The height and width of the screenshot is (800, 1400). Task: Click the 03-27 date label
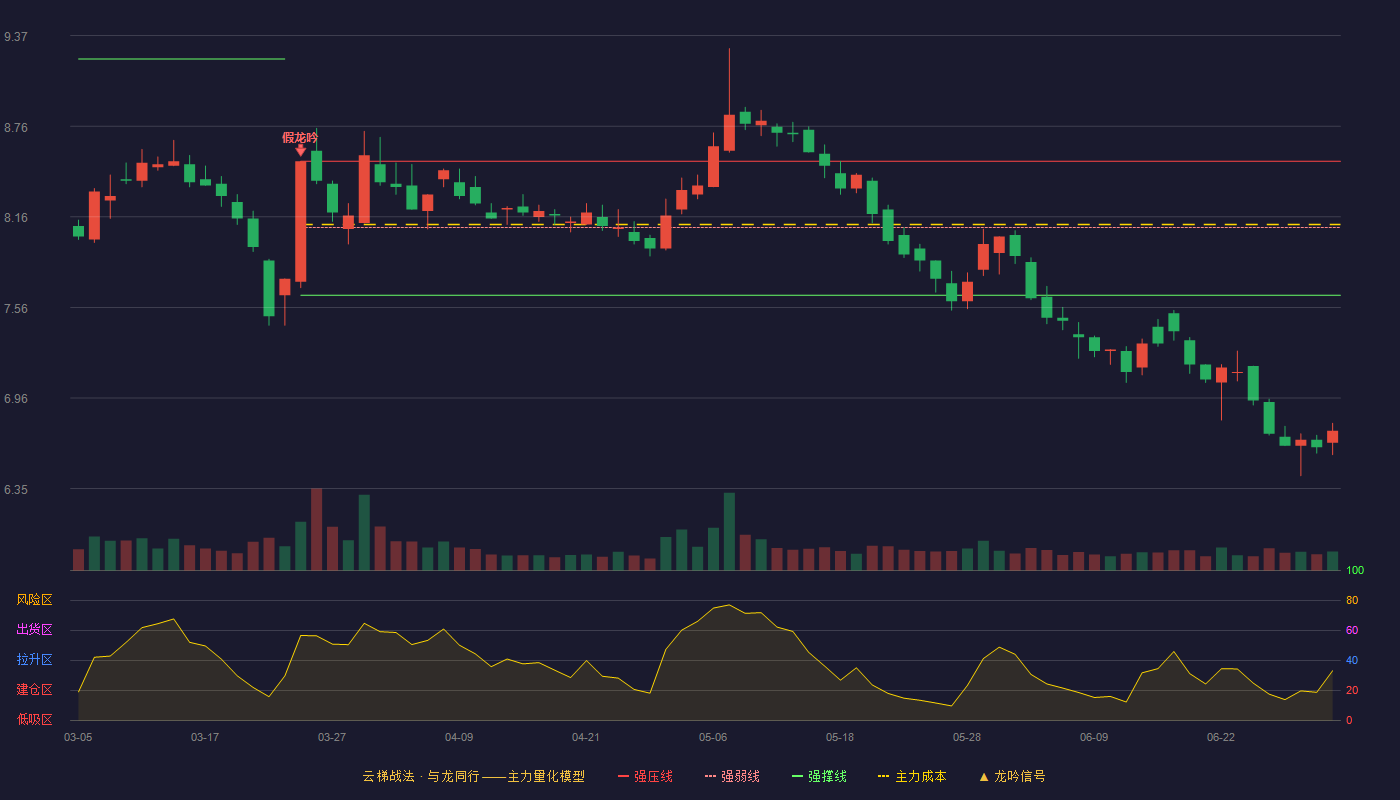click(332, 738)
